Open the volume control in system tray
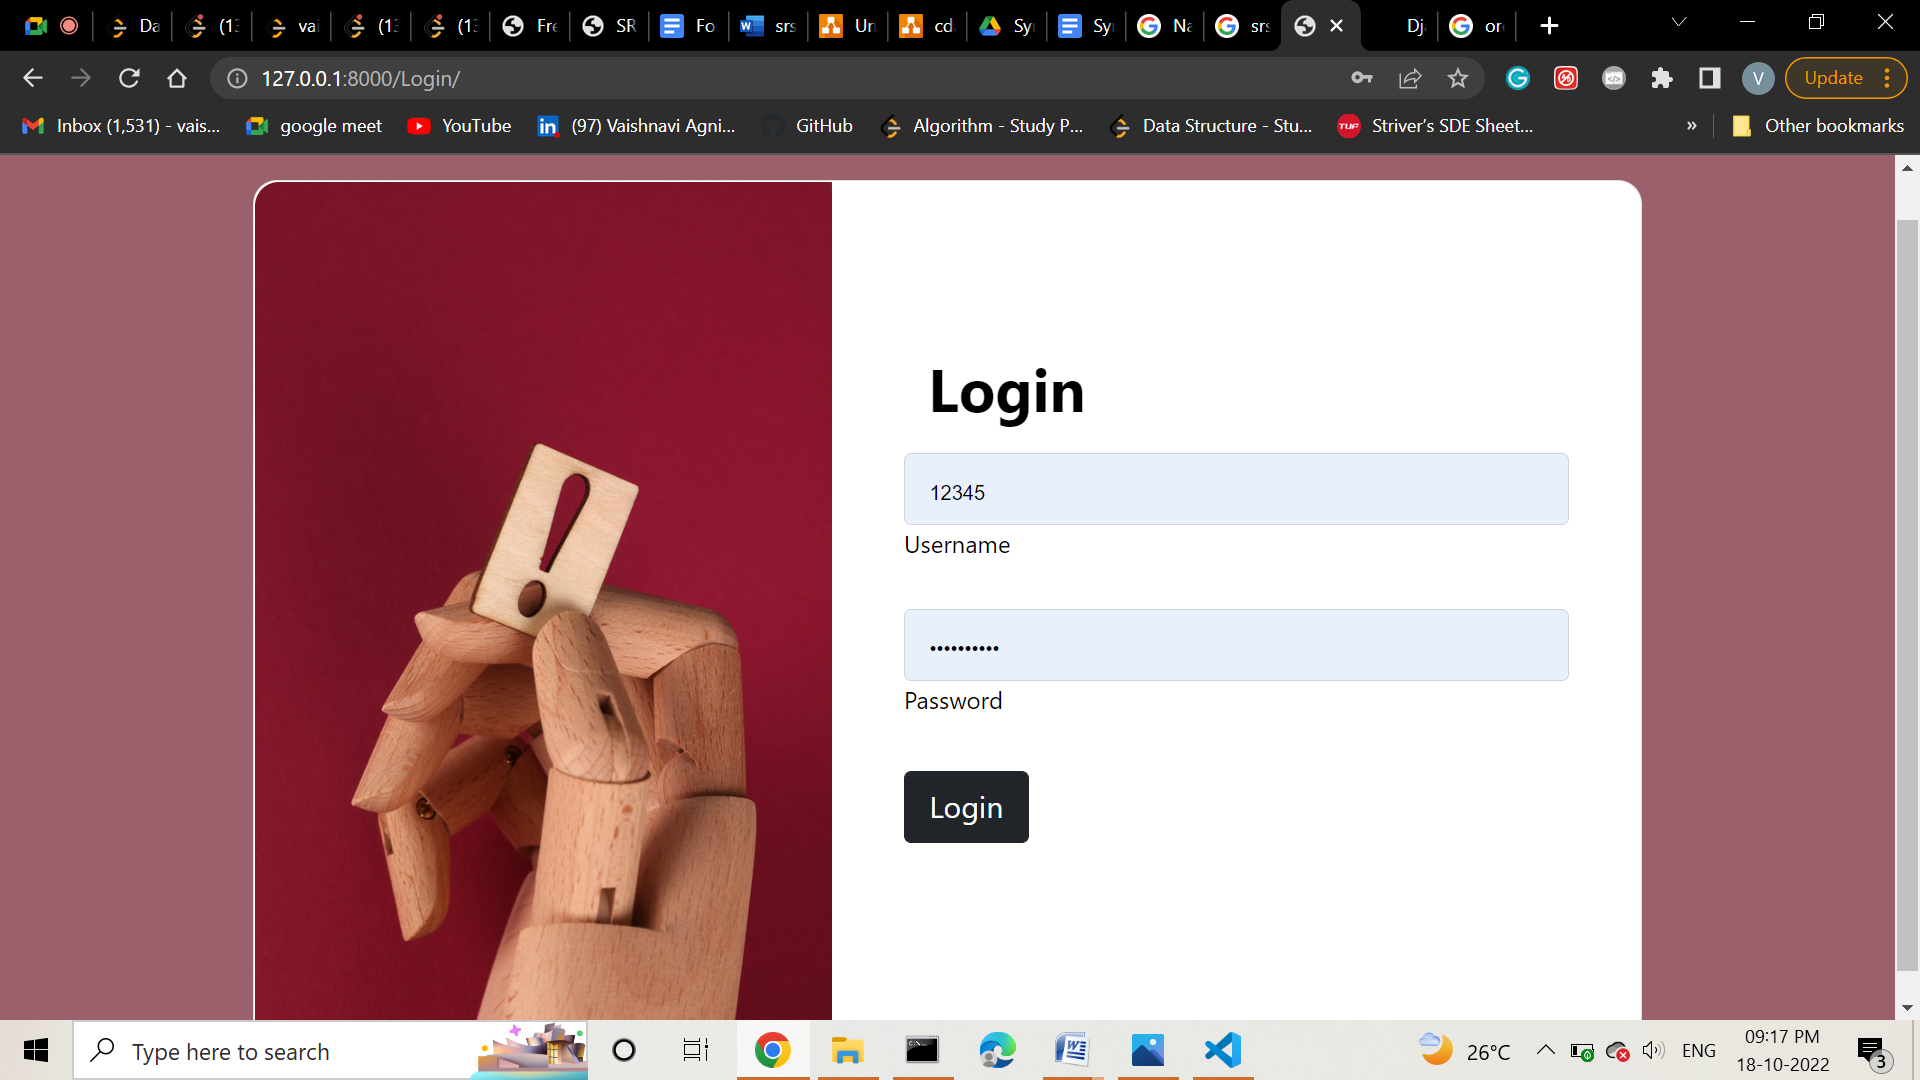The height and width of the screenshot is (1080, 1920). tap(1653, 1050)
